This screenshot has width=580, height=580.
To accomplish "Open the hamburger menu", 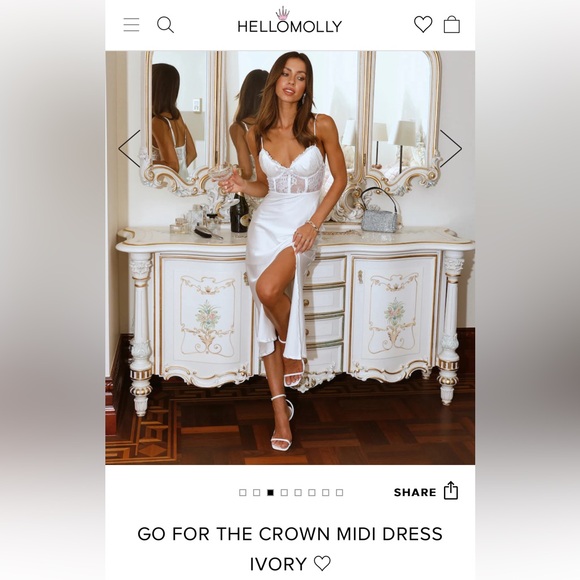I will tap(131, 25).
